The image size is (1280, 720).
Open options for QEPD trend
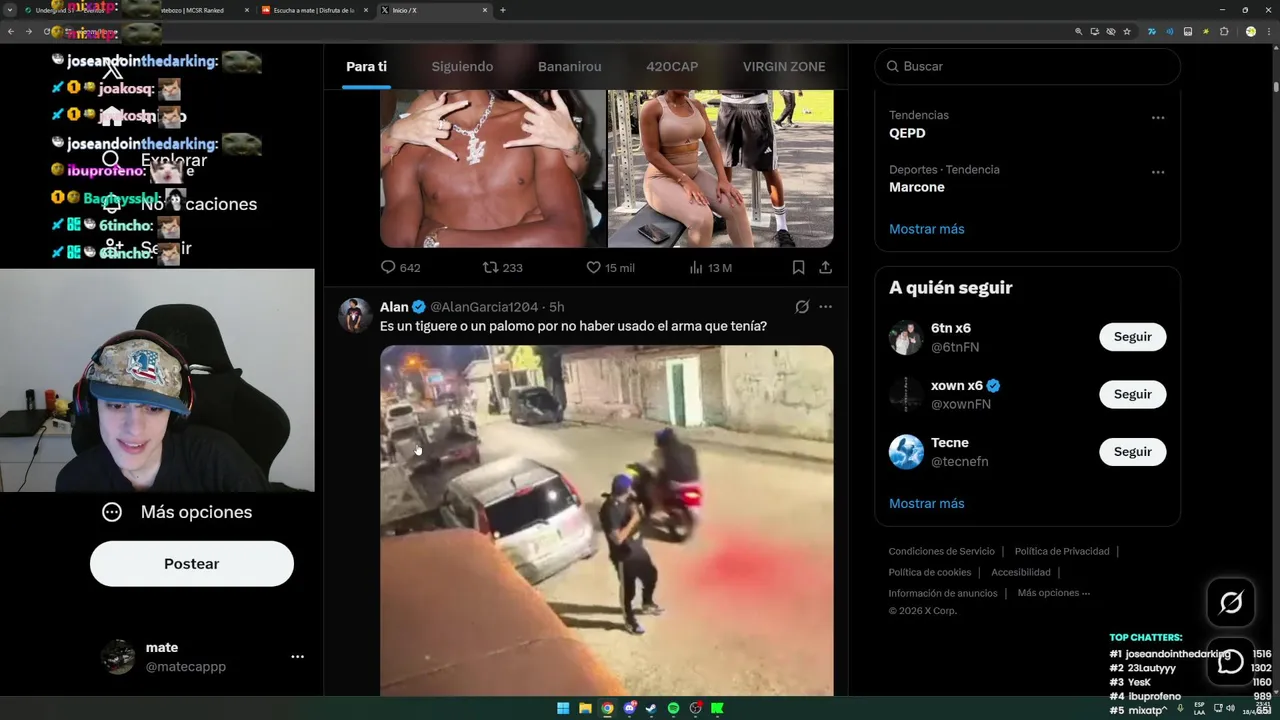[x=1158, y=118]
